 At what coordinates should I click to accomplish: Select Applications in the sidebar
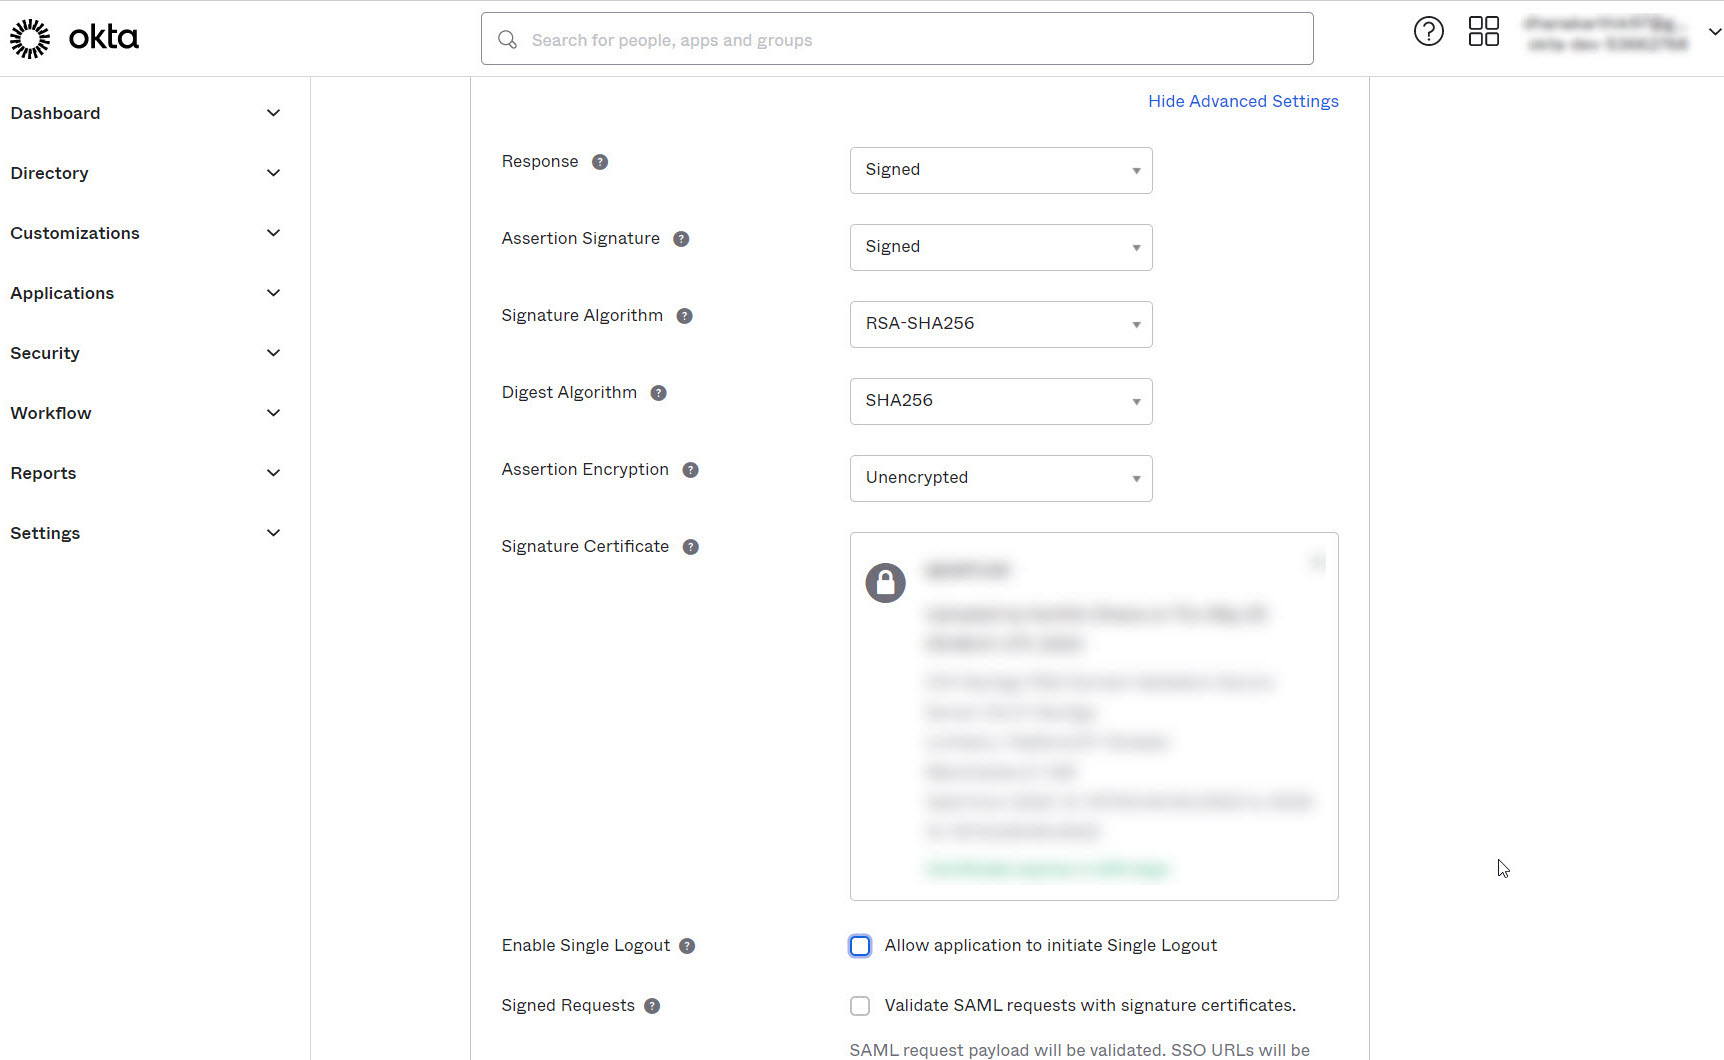click(62, 293)
